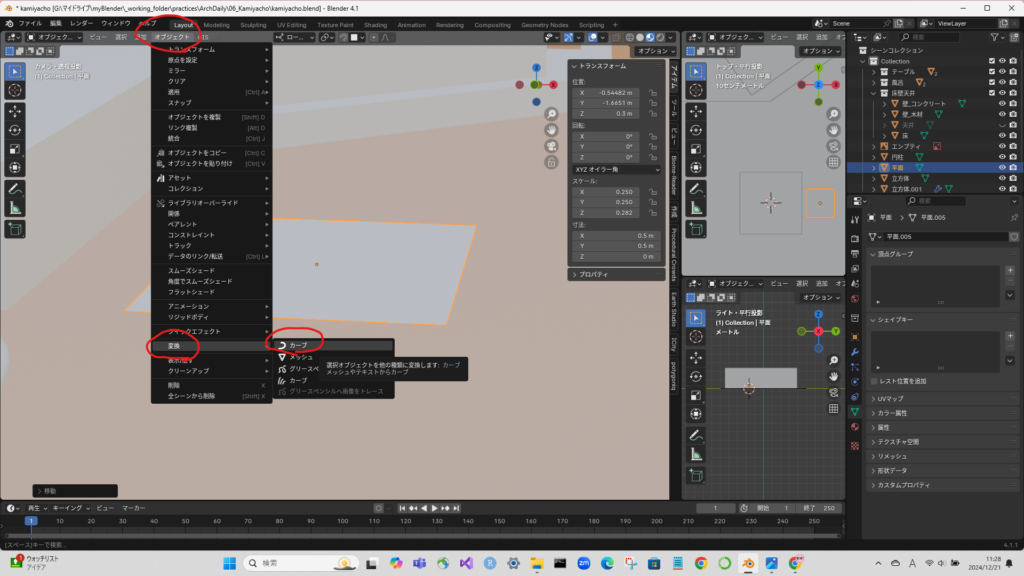Screen dimensions: 1024x576
Task: Select the Move tool in left toolbar
Action: pos(16,110)
